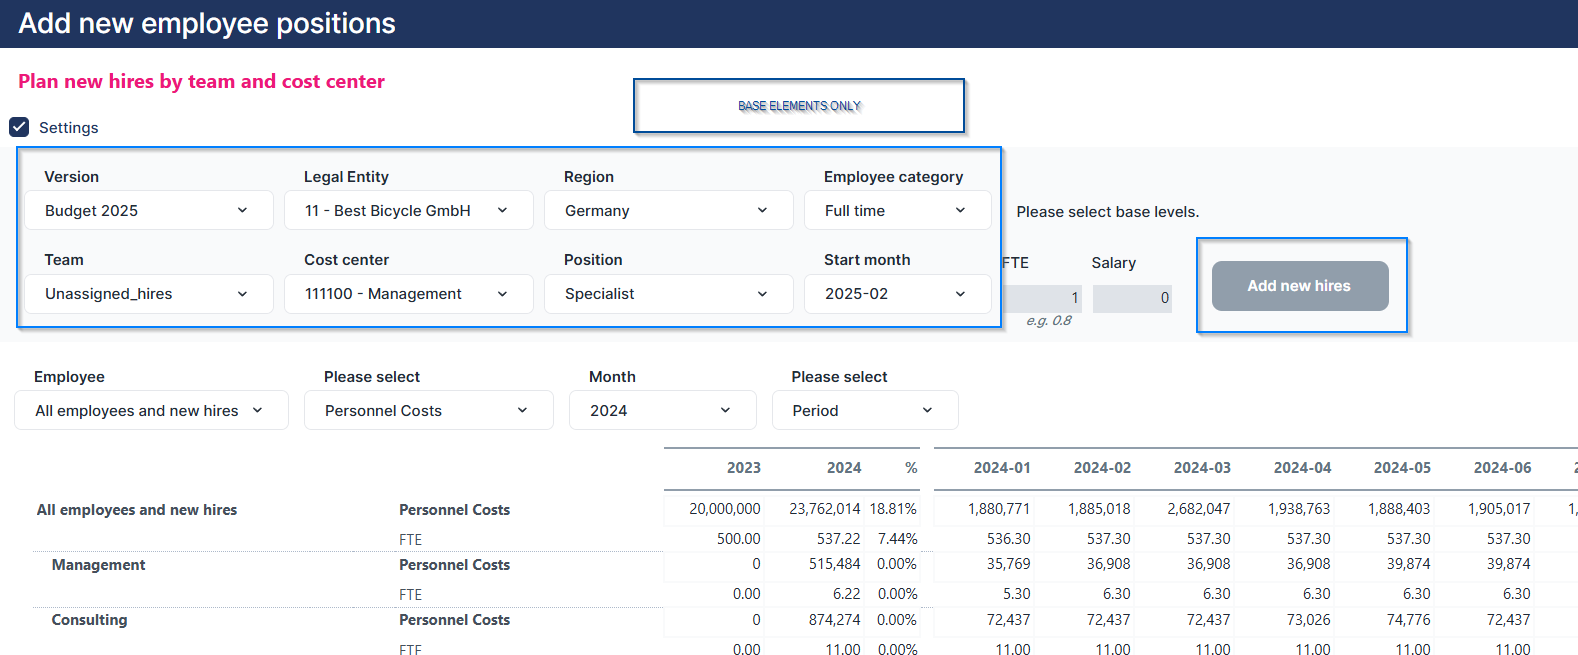Open the Region dropdown set to Germany
1578x655 pixels.
[668, 211]
